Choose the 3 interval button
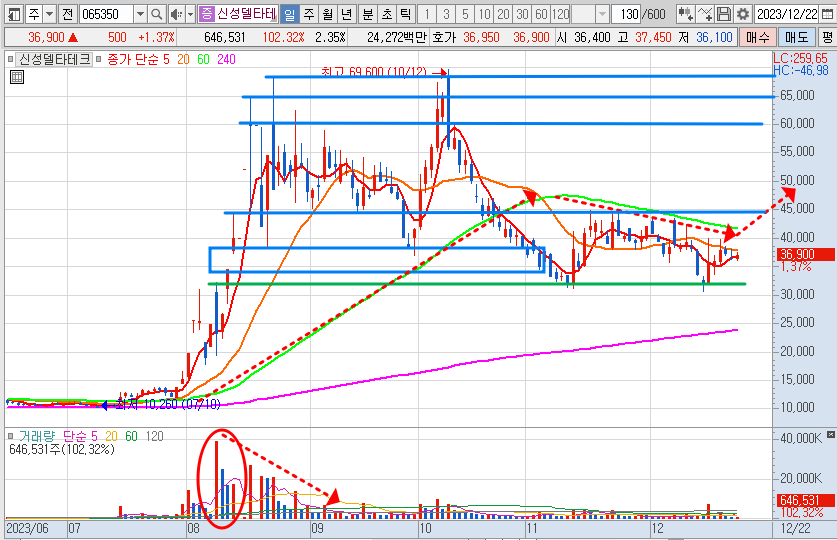The height and width of the screenshot is (540, 837). 446,14
